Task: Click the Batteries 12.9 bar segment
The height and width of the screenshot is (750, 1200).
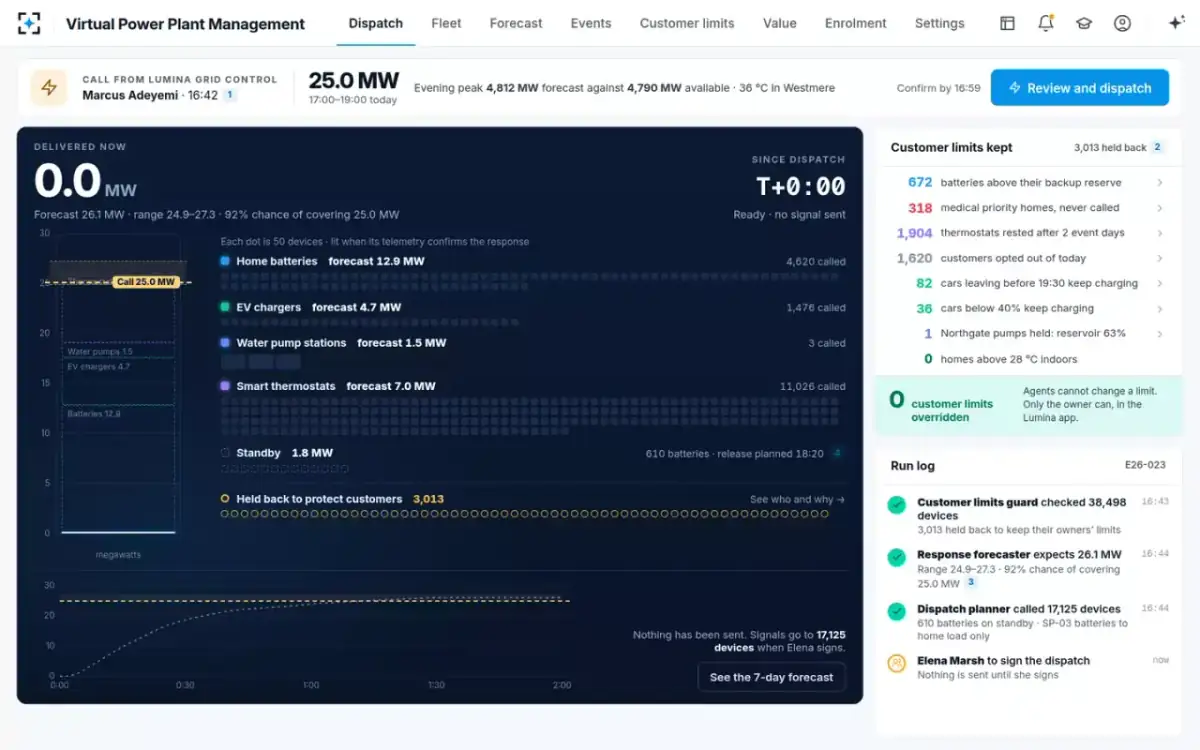Action: pyautogui.click(x=118, y=467)
